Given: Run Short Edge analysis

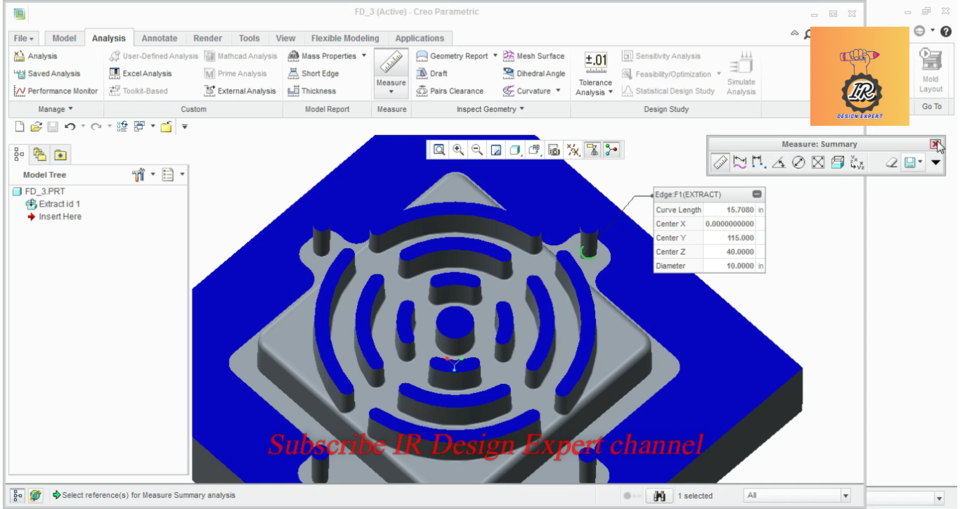Looking at the screenshot, I should coord(313,74).
